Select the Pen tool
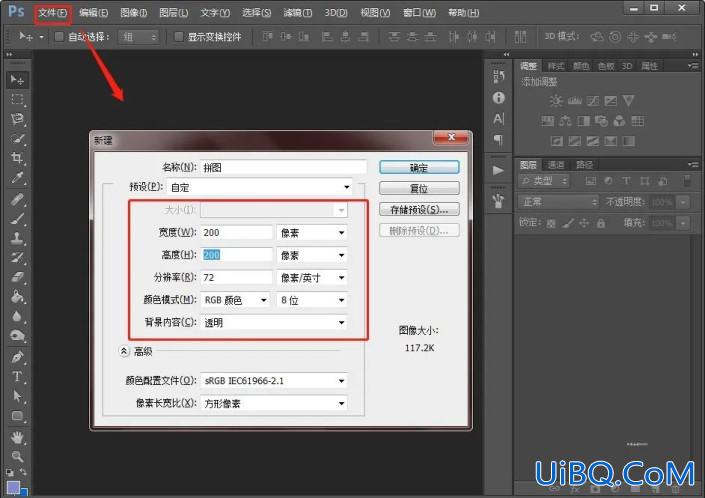The height and width of the screenshot is (498, 705). click(x=17, y=357)
